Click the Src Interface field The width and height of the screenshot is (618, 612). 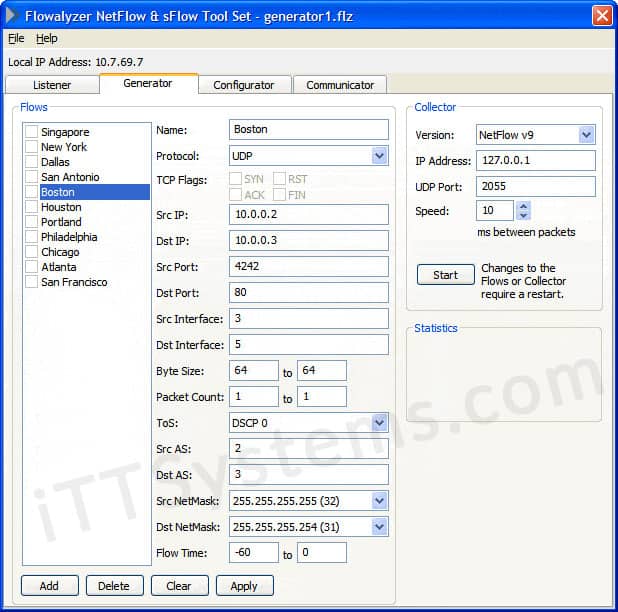click(309, 318)
